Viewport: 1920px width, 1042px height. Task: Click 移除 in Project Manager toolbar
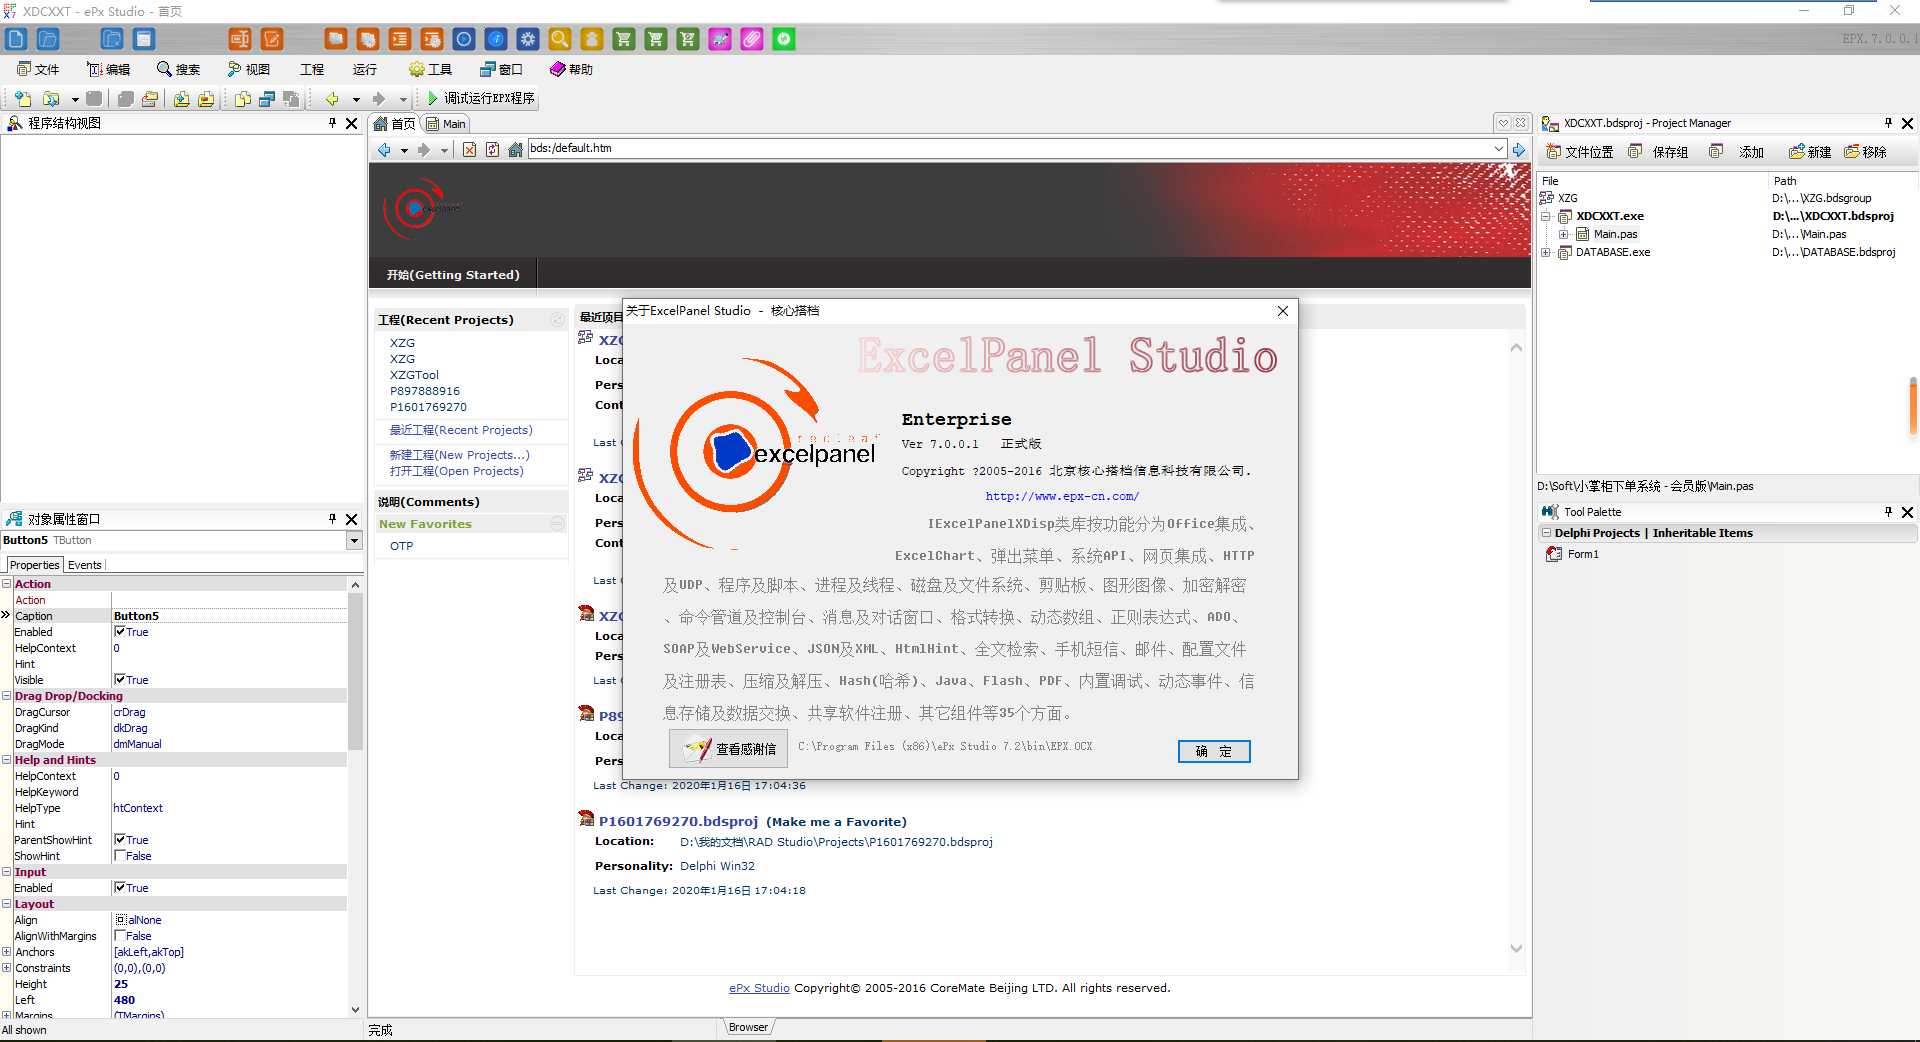click(1866, 152)
